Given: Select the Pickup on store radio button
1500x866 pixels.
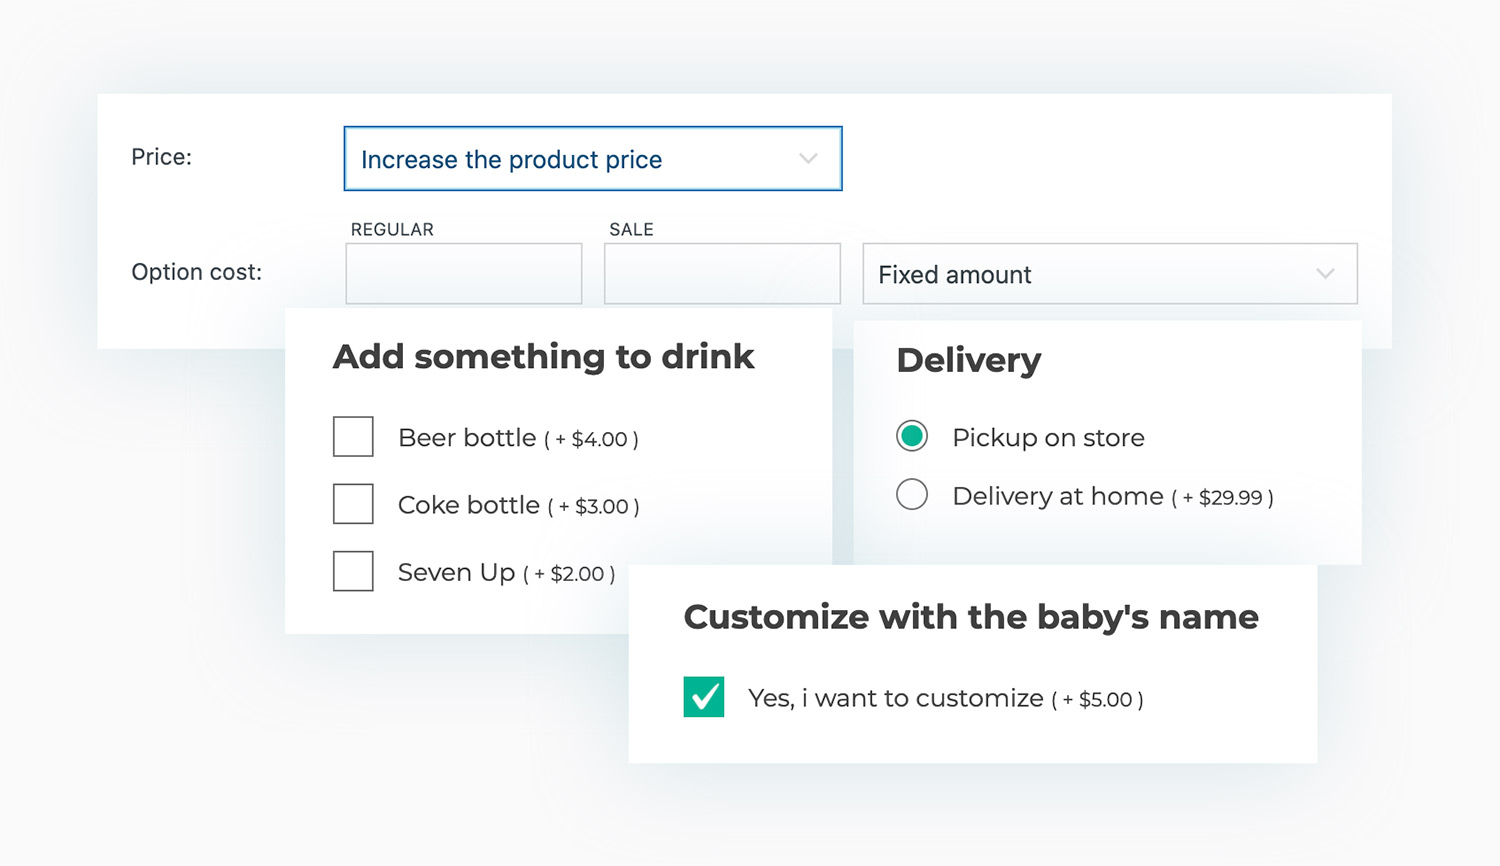Looking at the screenshot, I should coord(912,436).
